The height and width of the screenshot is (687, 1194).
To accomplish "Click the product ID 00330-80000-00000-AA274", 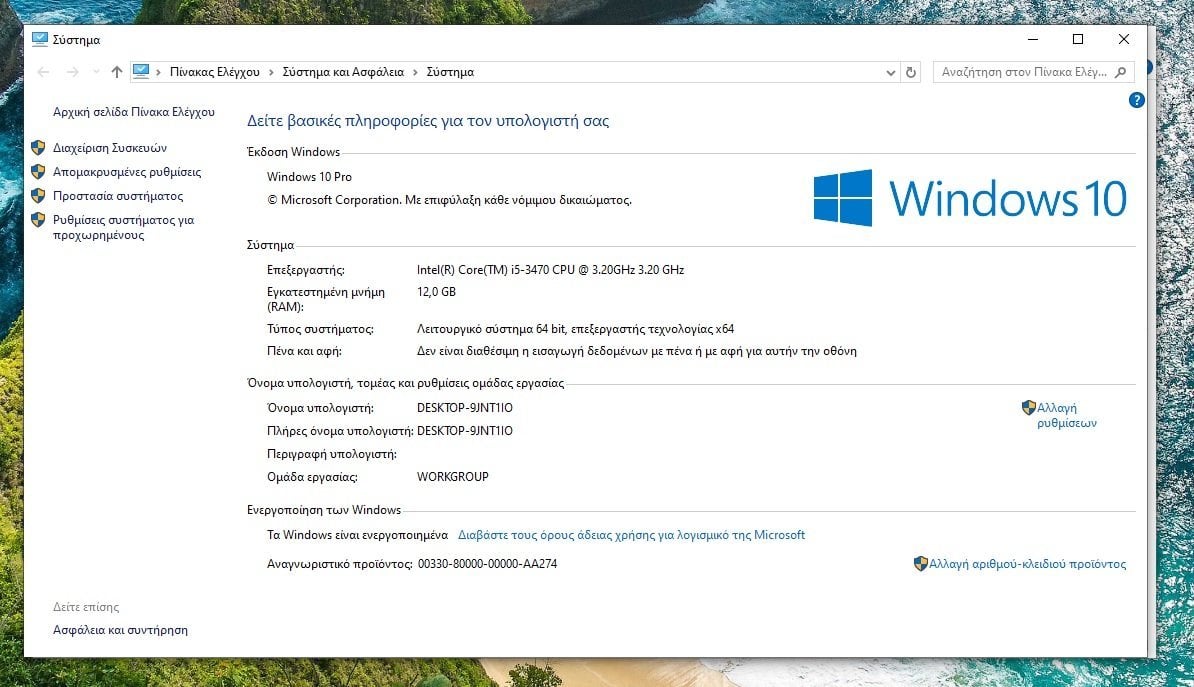I will click(487, 564).
